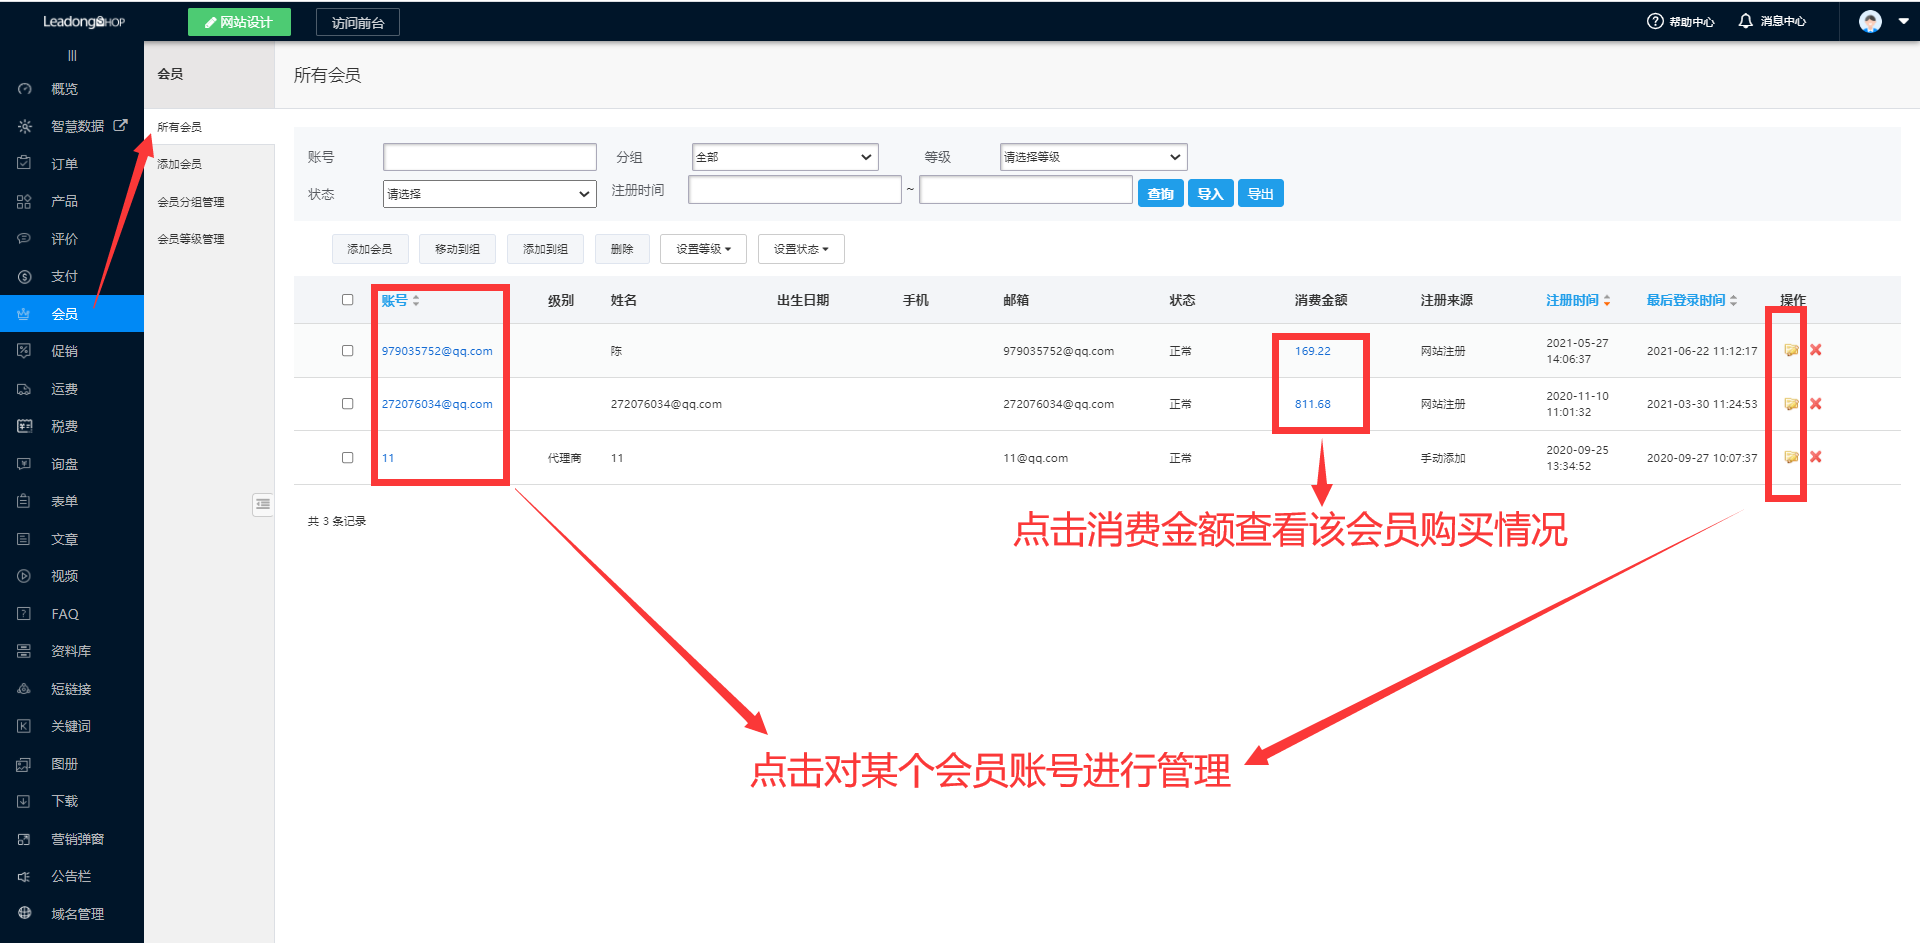The width and height of the screenshot is (1920, 943).
Task: Check the select-all checkbox in table header
Action: [x=348, y=299]
